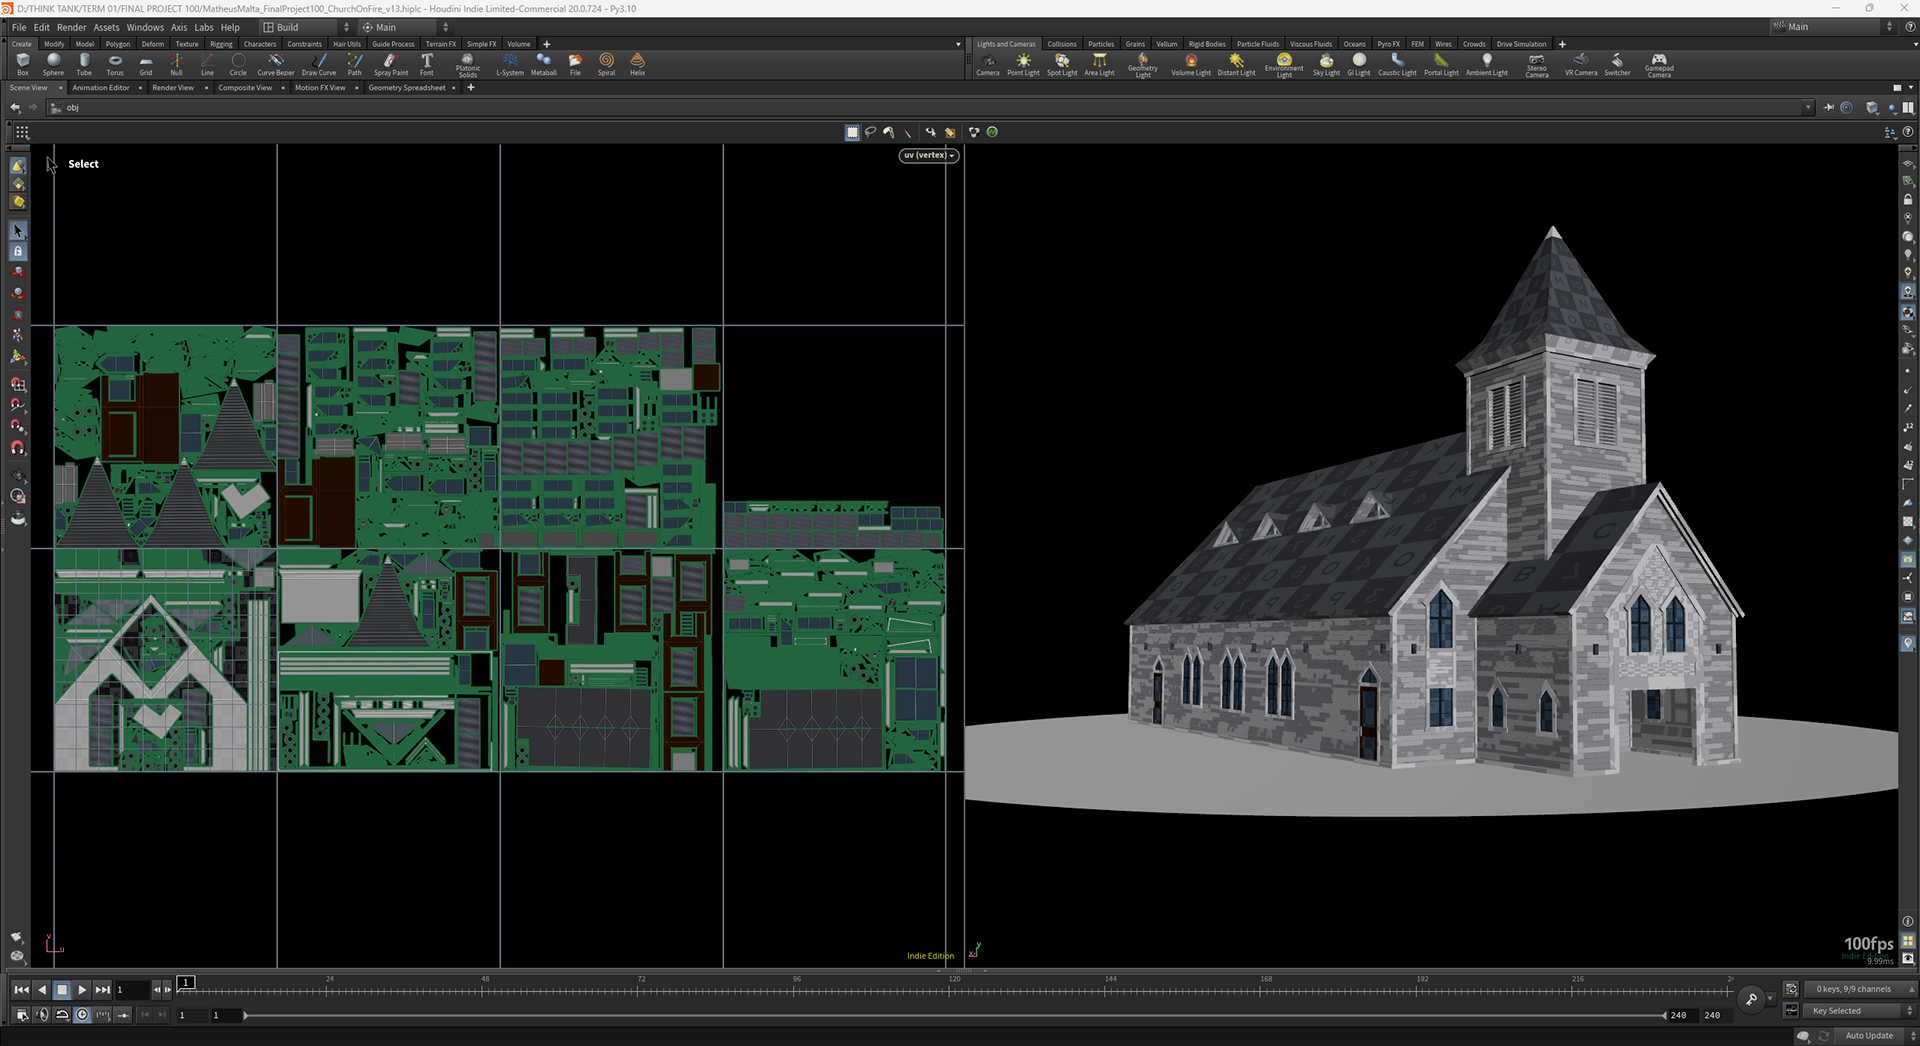The image size is (1920, 1046).
Task: Open the Labs menu
Action: pos(204,27)
